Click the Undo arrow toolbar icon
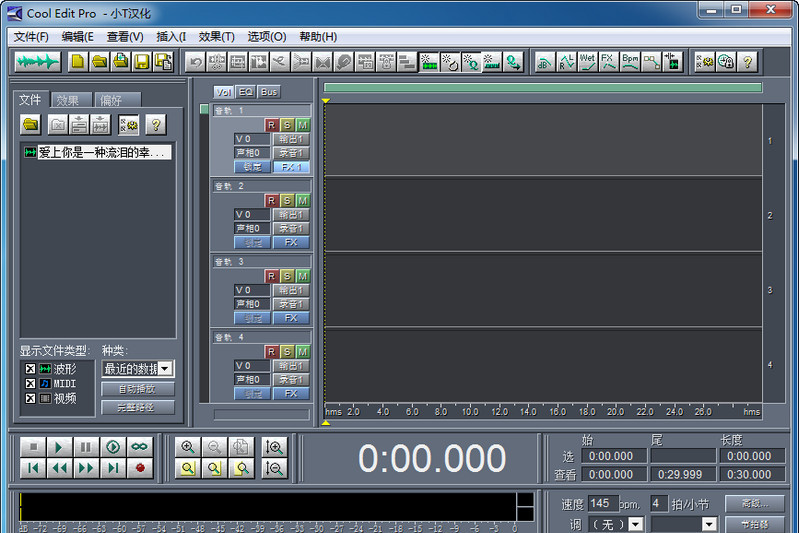 tap(195, 62)
